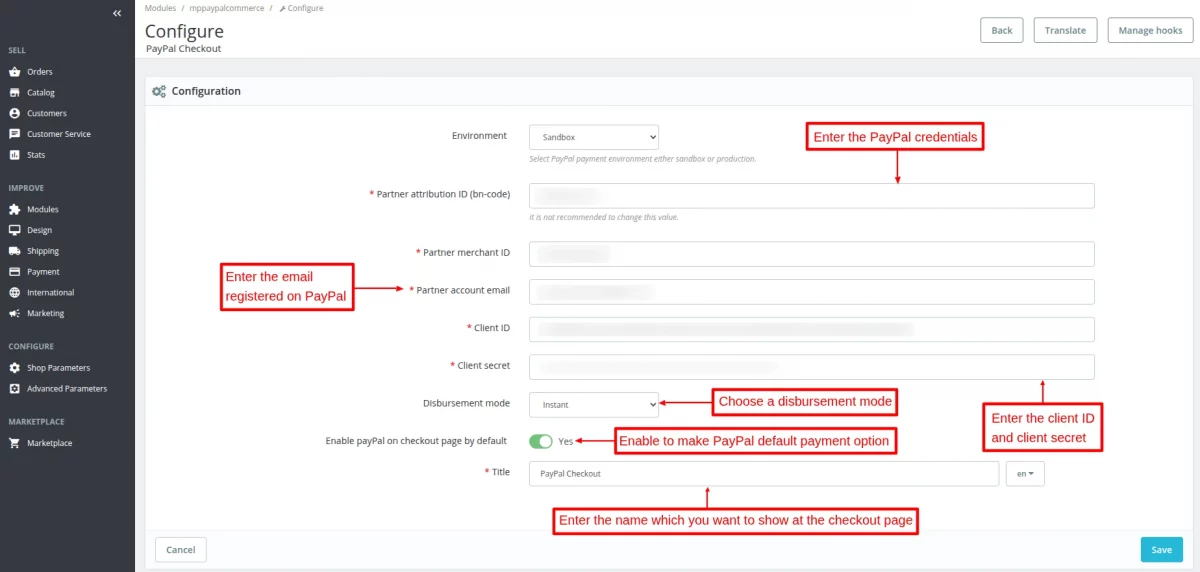This screenshot has width=1200, height=572.
Task: Open Catalog in the sidebar menu
Action: [x=41, y=93]
